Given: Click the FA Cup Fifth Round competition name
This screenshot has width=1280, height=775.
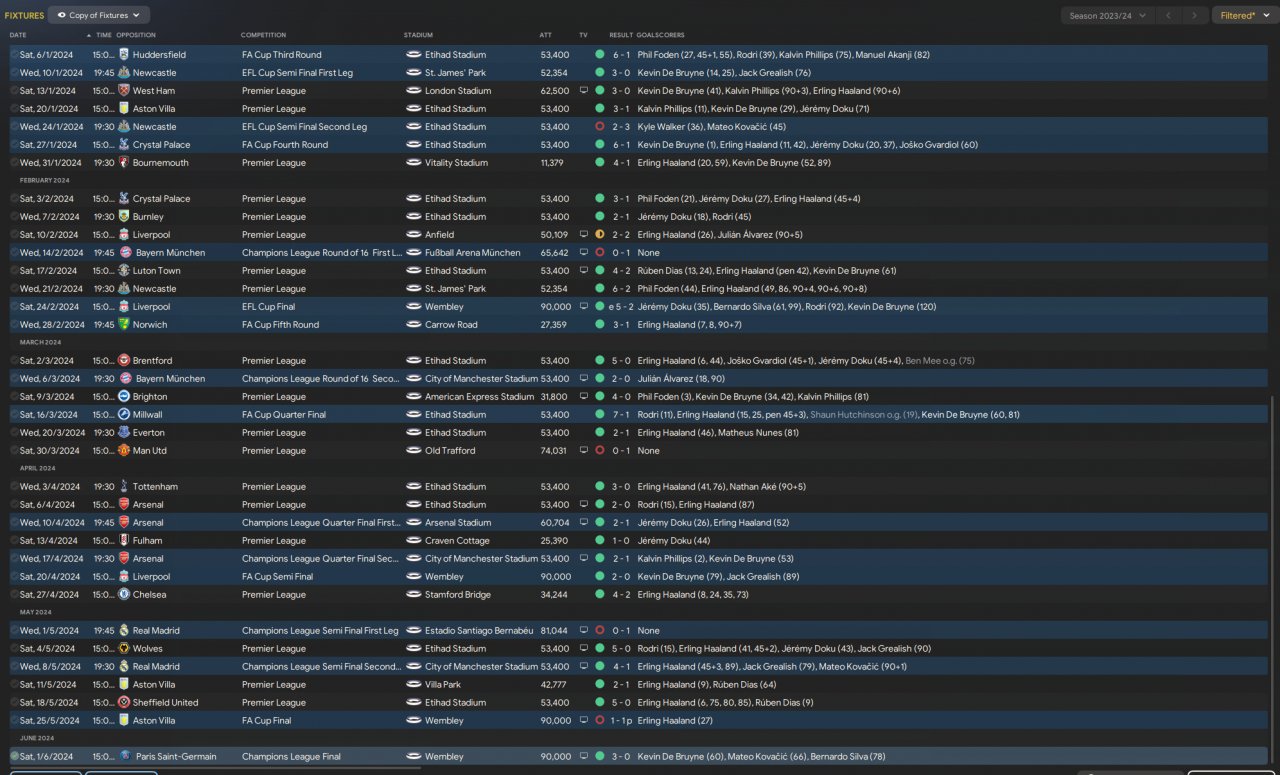Looking at the screenshot, I should tap(280, 325).
